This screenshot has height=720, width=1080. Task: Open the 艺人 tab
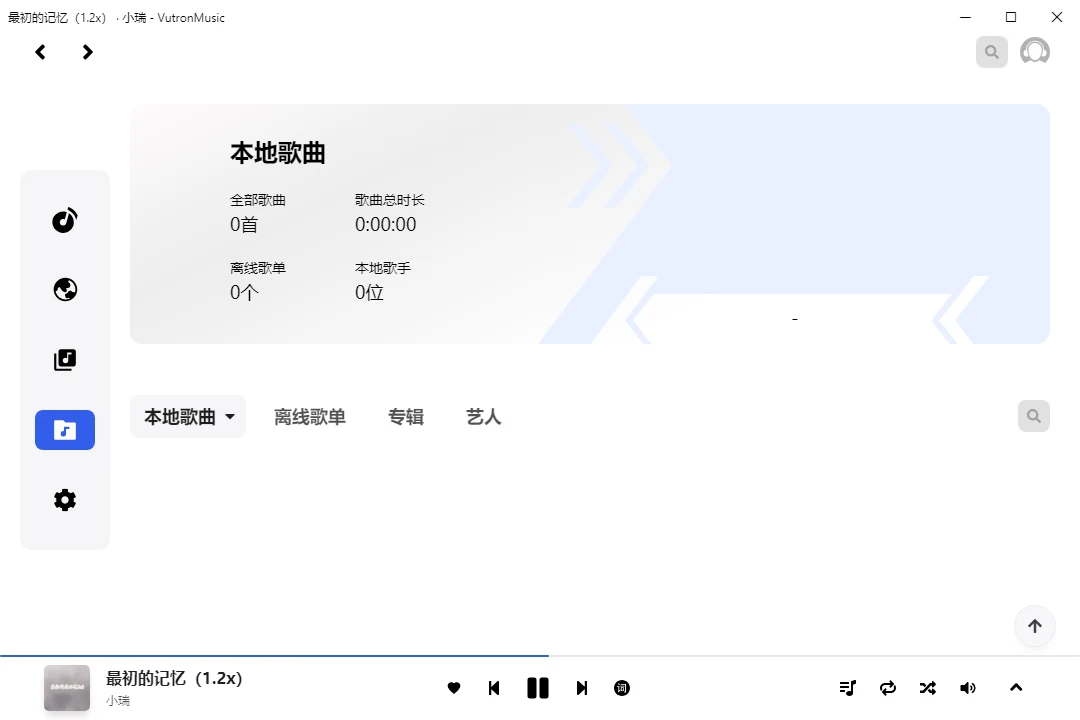point(483,417)
